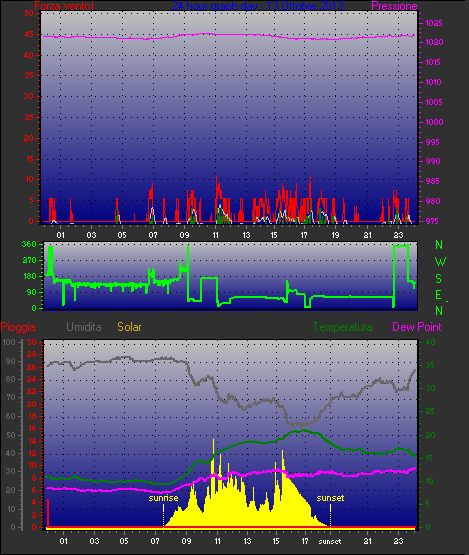Viewport: 469px width, 555px height.
Task: Click the W compass letter beside direction graph
Action: [440, 262]
